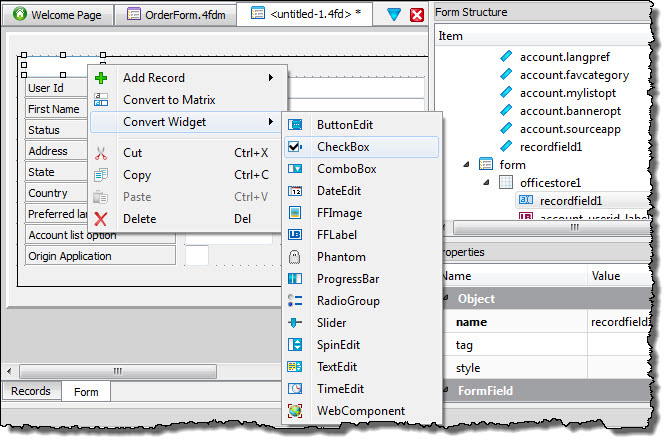
Task: Click the ProgressBar widget icon
Action: [x=295, y=279]
